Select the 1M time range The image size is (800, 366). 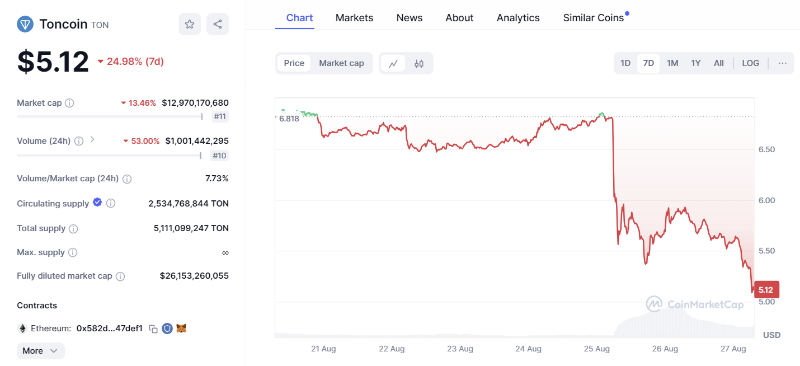coord(672,63)
